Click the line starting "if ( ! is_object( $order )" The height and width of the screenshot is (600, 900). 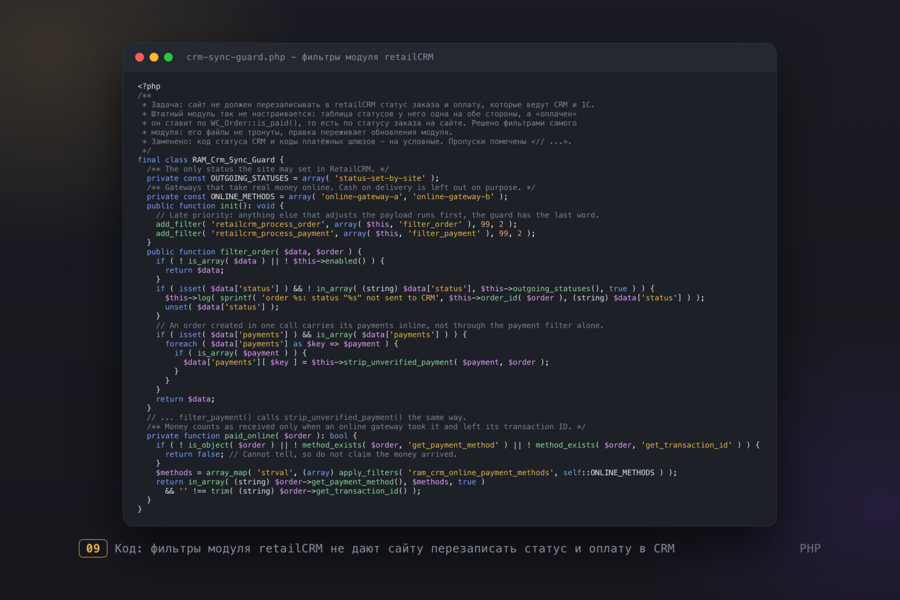(x=458, y=444)
